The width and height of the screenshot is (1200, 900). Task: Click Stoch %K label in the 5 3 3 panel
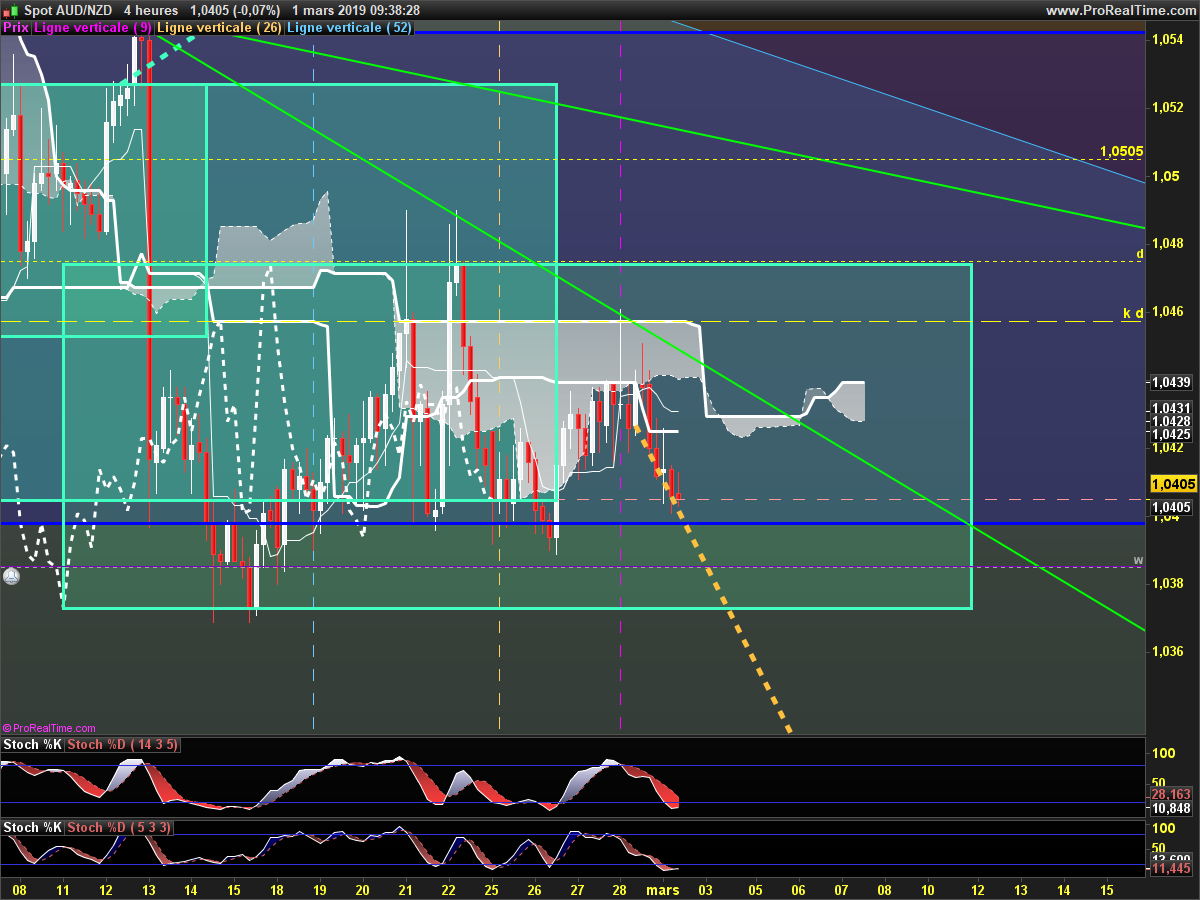point(33,828)
